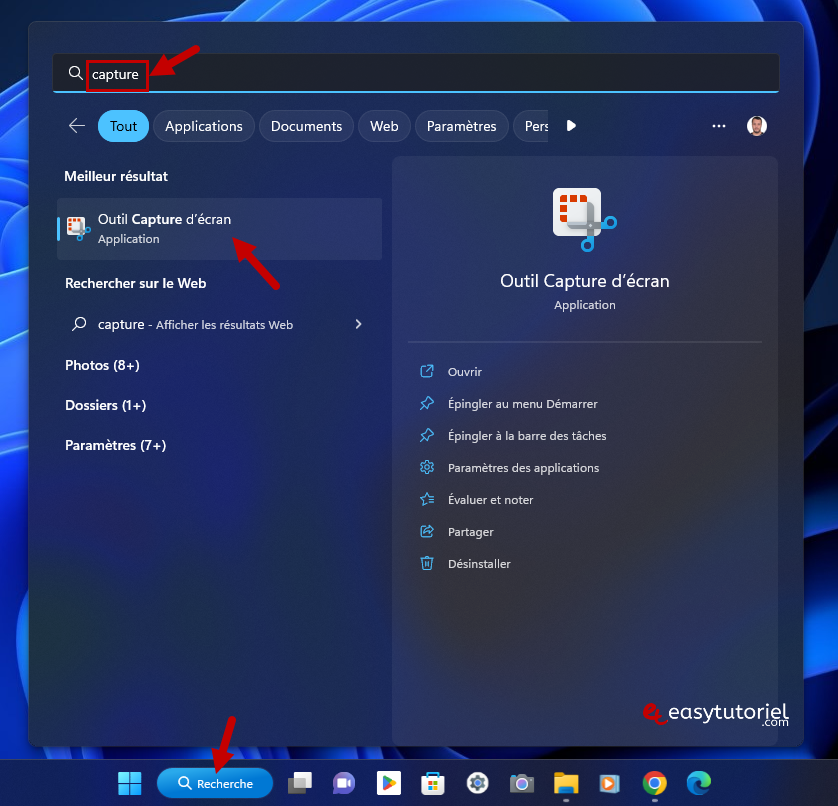The image size is (838, 806).
Task: Open the Windows Start button
Action: pos(129,783)
